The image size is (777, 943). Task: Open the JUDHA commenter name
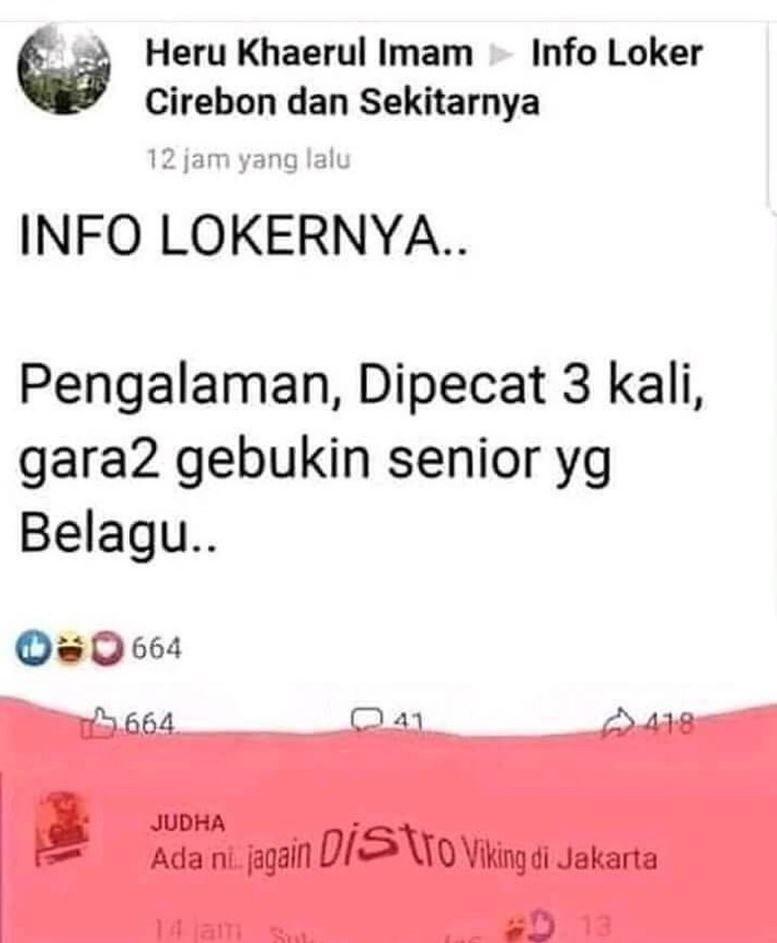click(188, 822)
